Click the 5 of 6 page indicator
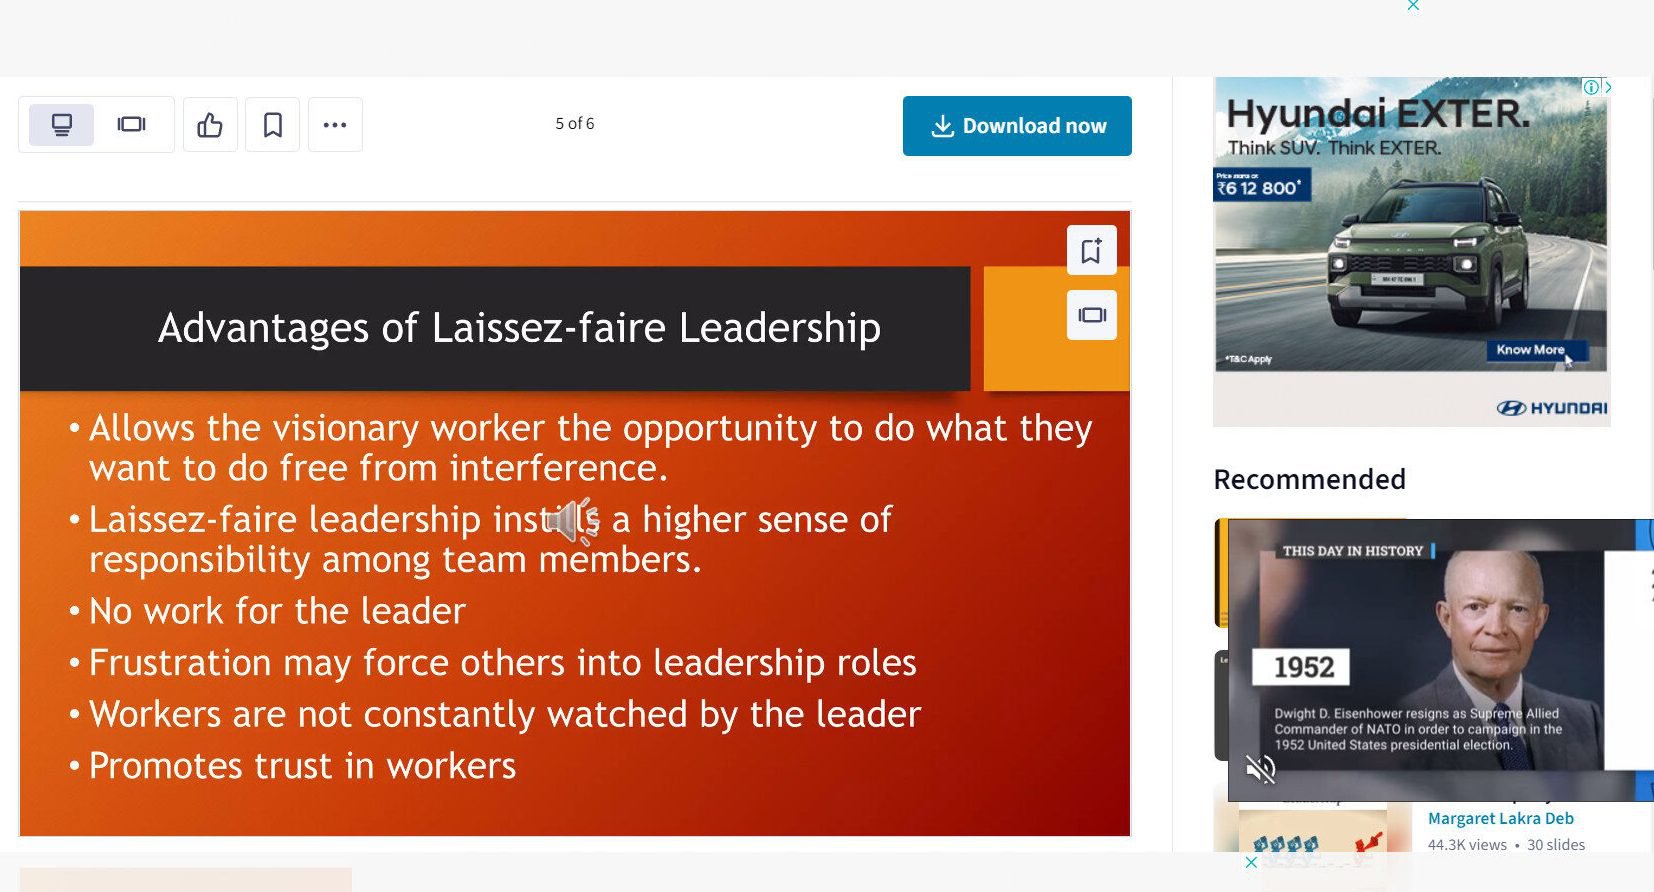The width and height of the screenshot is (1654, 892). [574, 124]
